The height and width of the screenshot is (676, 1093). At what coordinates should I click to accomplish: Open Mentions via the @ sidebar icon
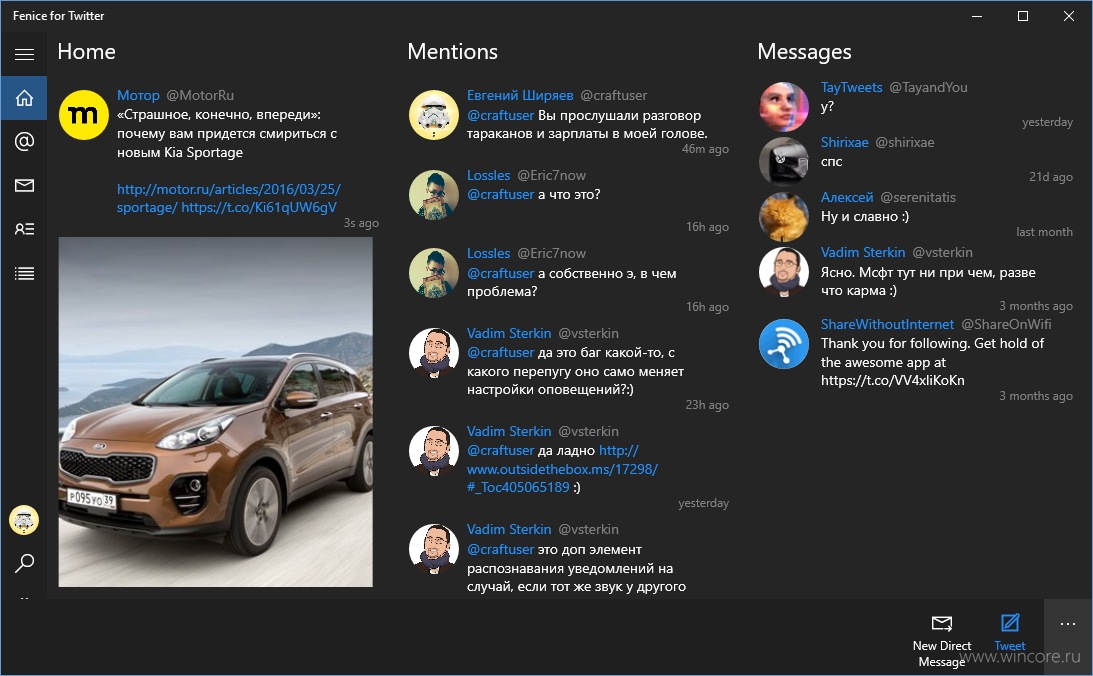click(24, 141)
